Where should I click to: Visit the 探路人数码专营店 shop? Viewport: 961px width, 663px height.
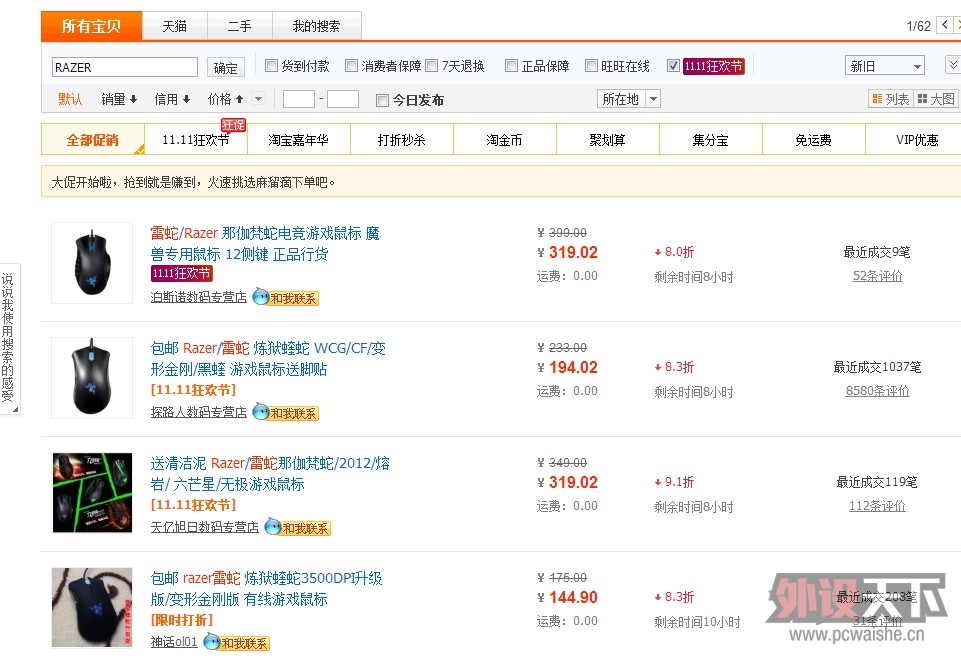(199, 412)
